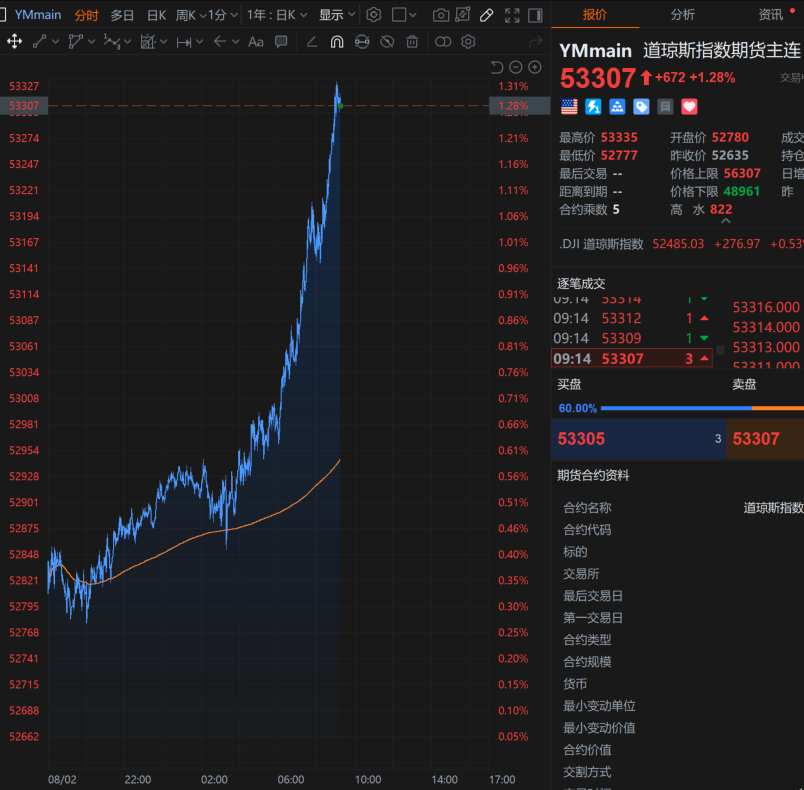This screenshot has height=790, width=804.
Task: Open the 报价 quote tab
Action: (x=595, y=14)
